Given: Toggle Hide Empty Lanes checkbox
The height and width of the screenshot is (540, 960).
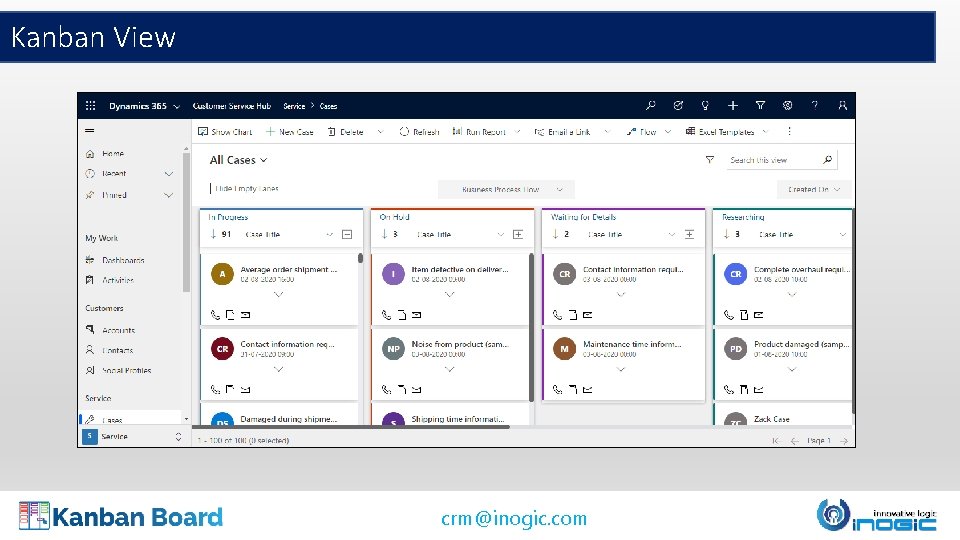Looking at the screenshot, I should click(211, 189).
